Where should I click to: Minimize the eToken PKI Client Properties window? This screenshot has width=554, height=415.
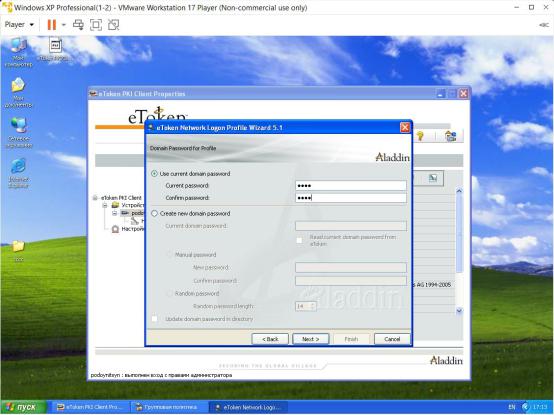pyautogui.click(x=441, y=94)
